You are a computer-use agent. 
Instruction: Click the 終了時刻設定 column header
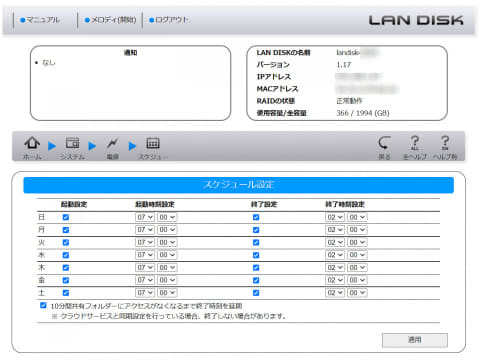click(345, 204)
